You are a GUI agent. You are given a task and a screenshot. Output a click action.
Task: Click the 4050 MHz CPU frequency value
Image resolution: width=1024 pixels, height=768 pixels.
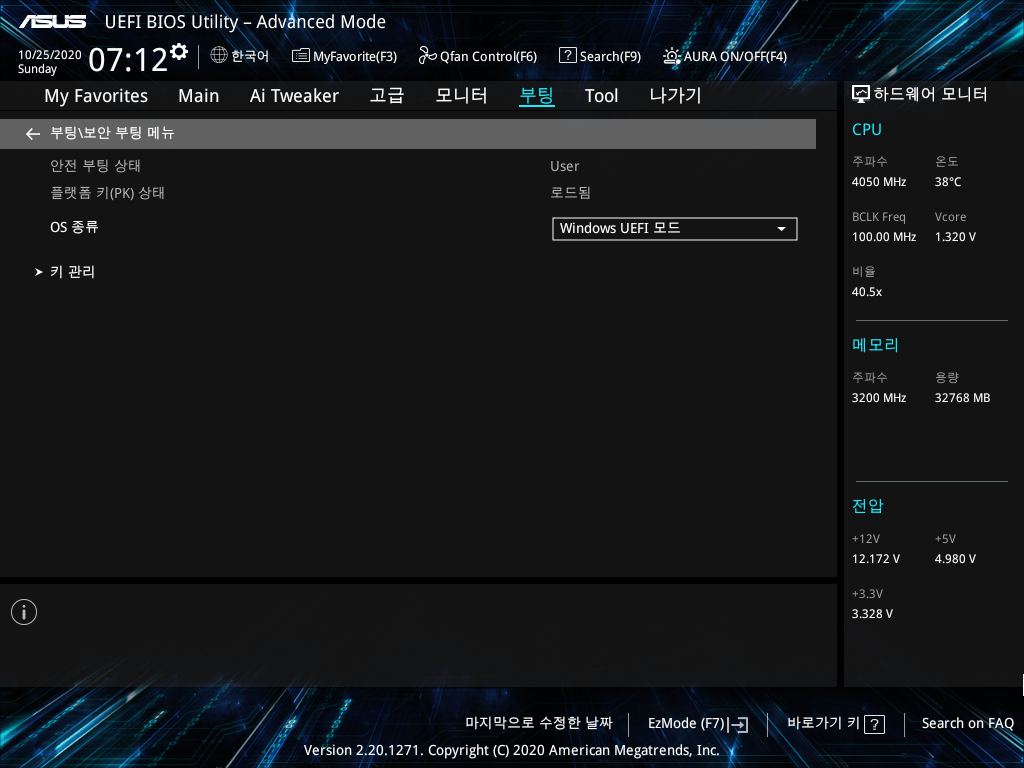pos(878,182)
